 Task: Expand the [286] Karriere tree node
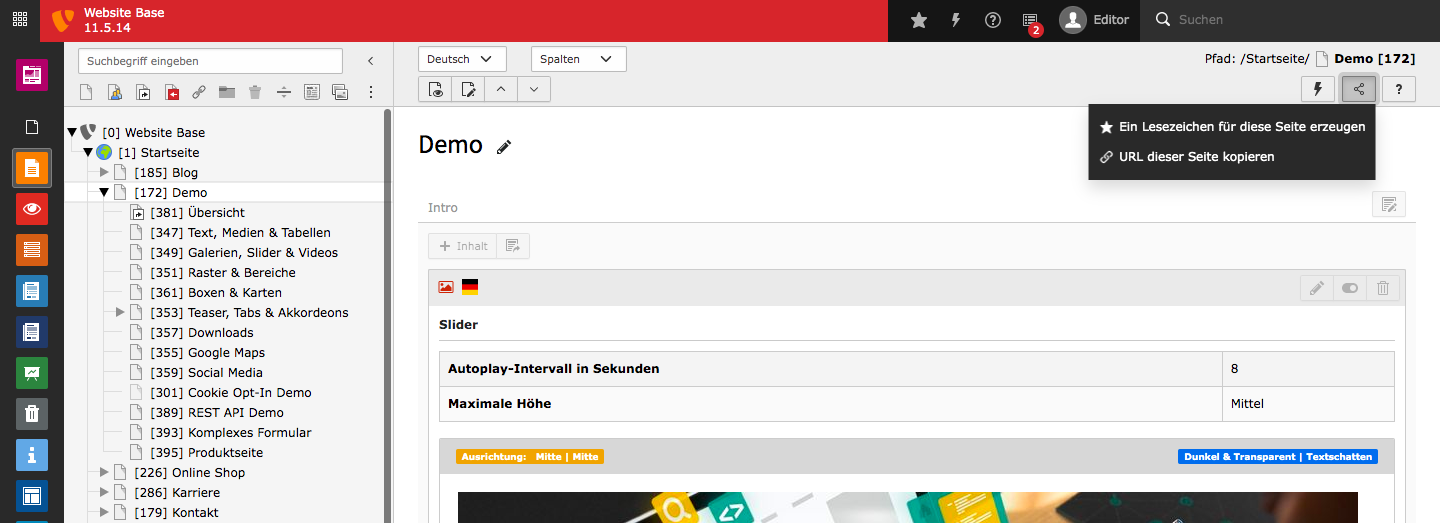[x=104, y=492]
